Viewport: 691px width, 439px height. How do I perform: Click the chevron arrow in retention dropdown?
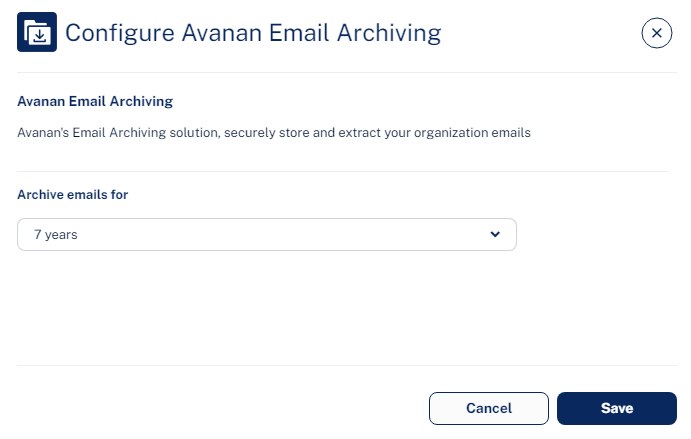point(495,234)
